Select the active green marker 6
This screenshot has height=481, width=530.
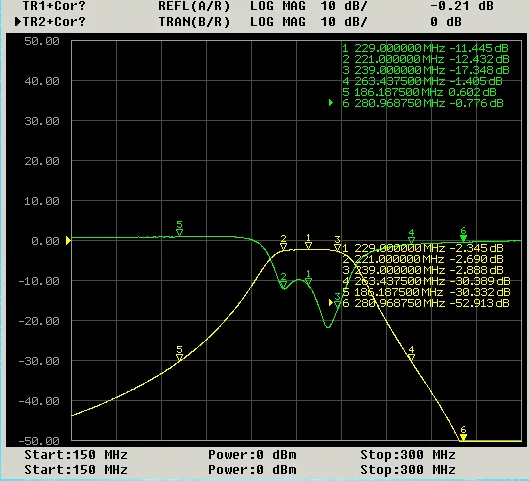coord(463,234)
